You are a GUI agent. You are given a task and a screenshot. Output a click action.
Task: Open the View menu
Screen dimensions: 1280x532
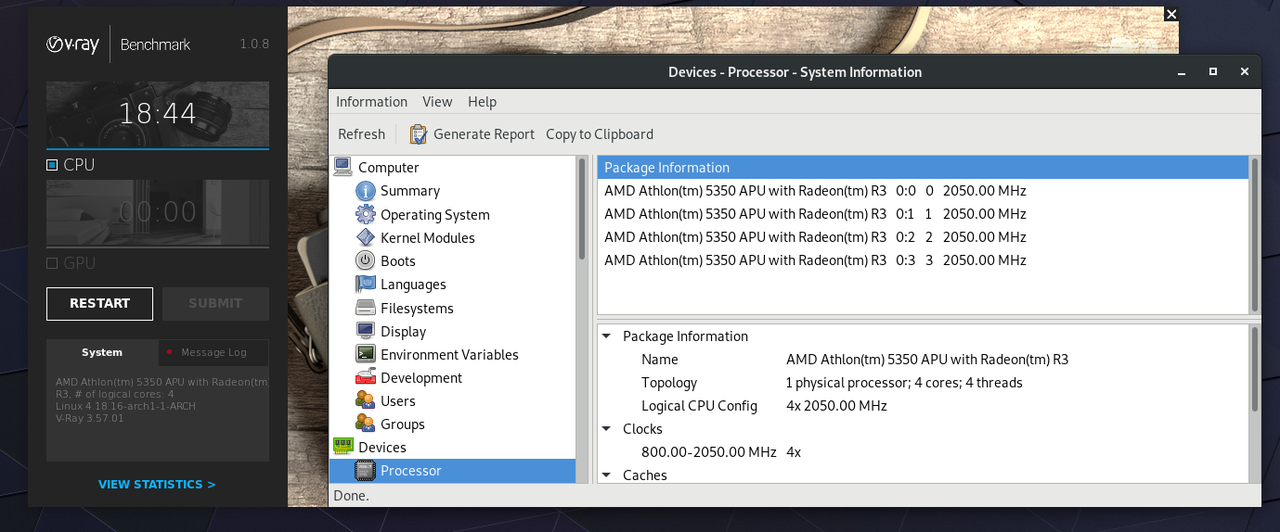pos(437,102)
